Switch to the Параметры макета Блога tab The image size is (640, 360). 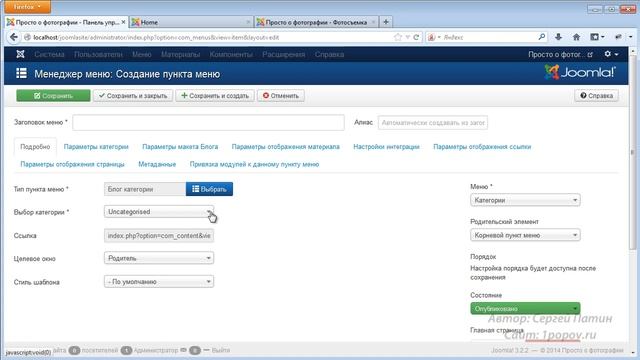point(180,147)
